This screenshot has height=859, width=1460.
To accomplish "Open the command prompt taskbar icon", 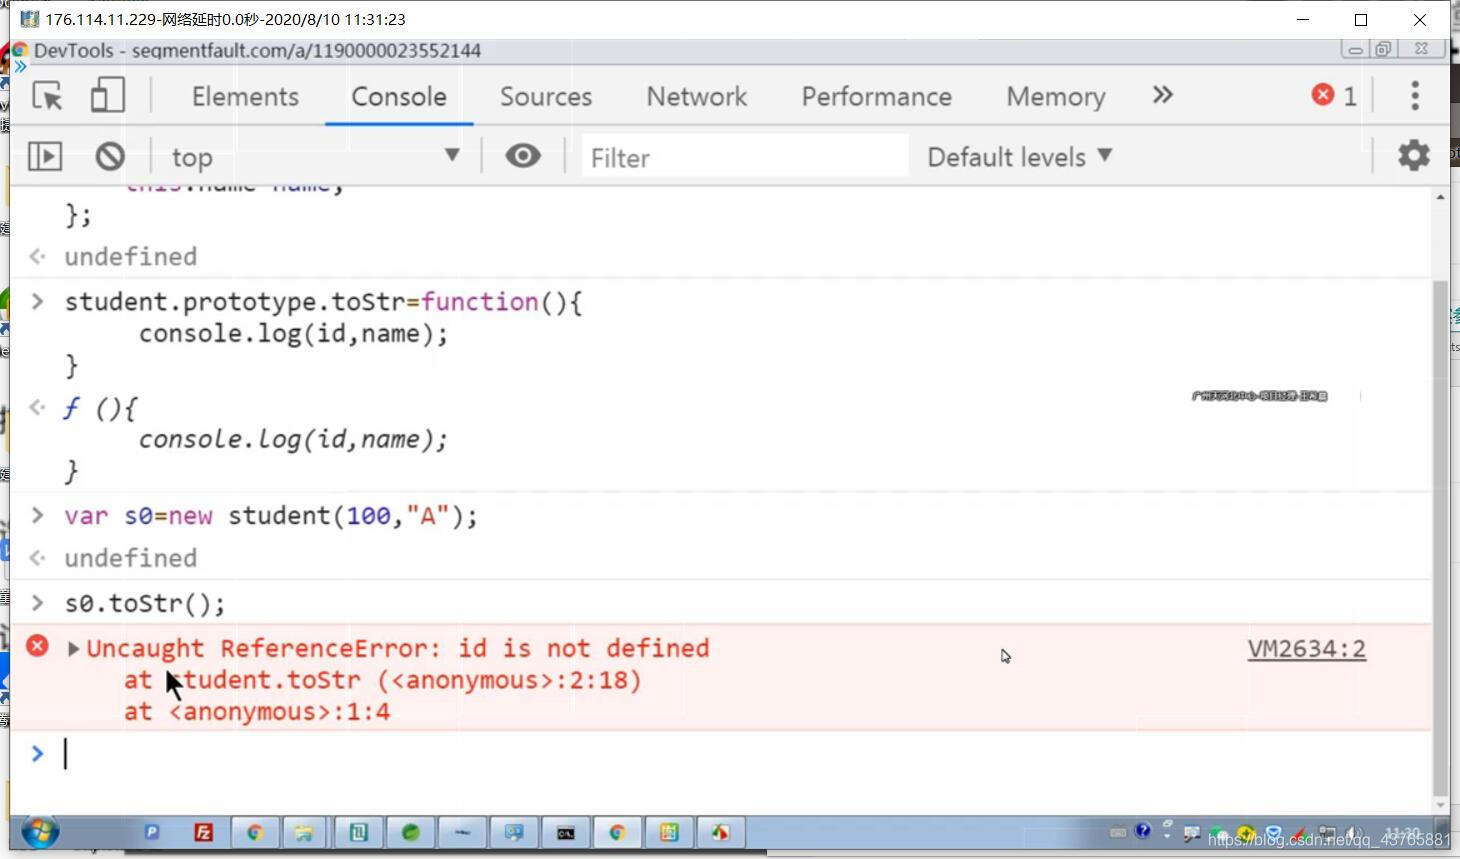I will (x=566, y=832).
